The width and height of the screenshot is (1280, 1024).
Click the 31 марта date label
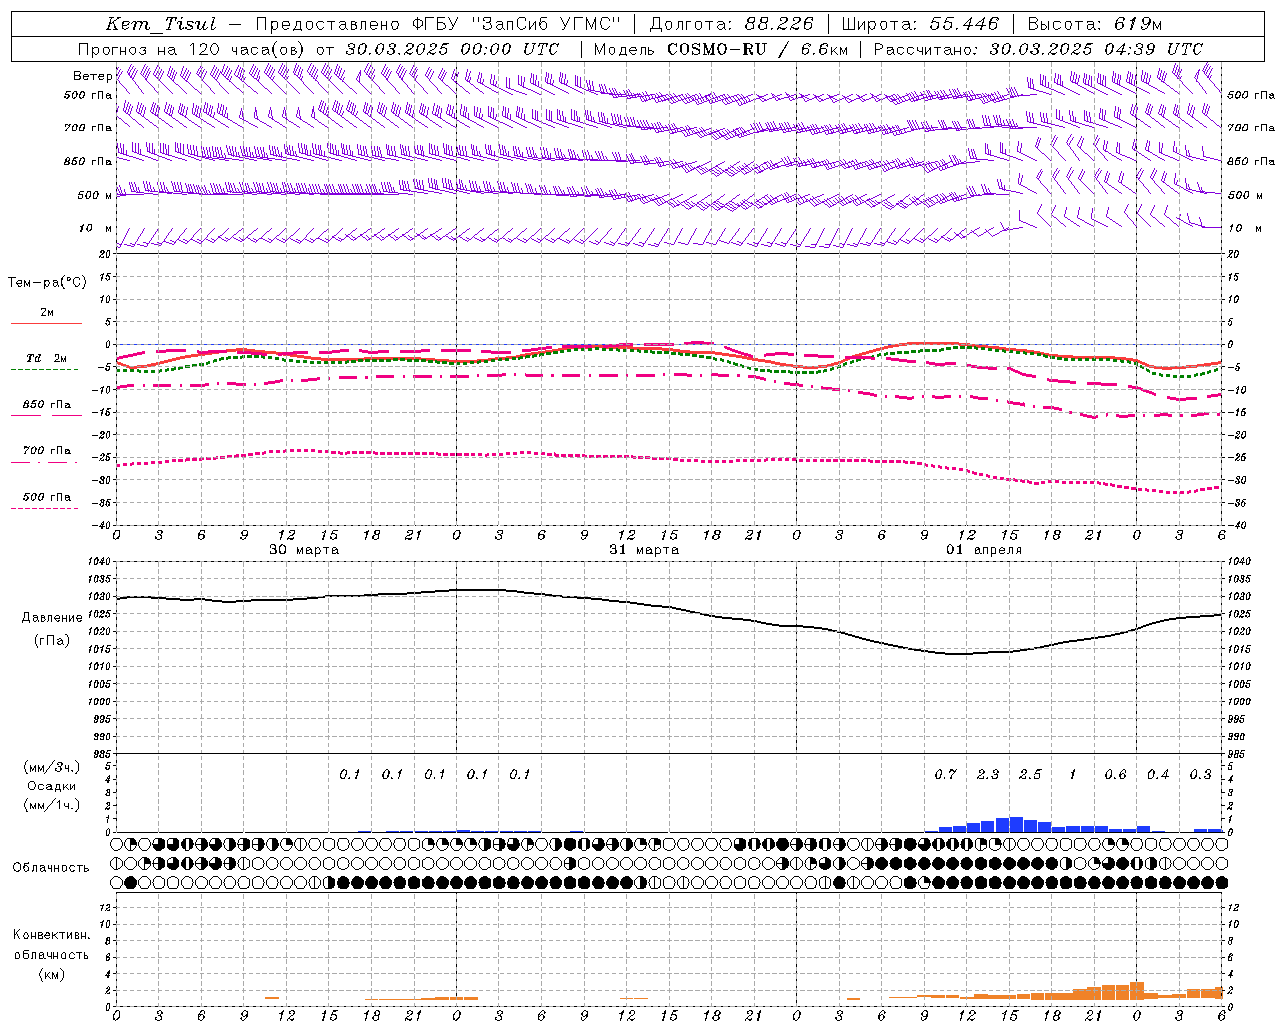pyautogui.click(x=644, y=549)
